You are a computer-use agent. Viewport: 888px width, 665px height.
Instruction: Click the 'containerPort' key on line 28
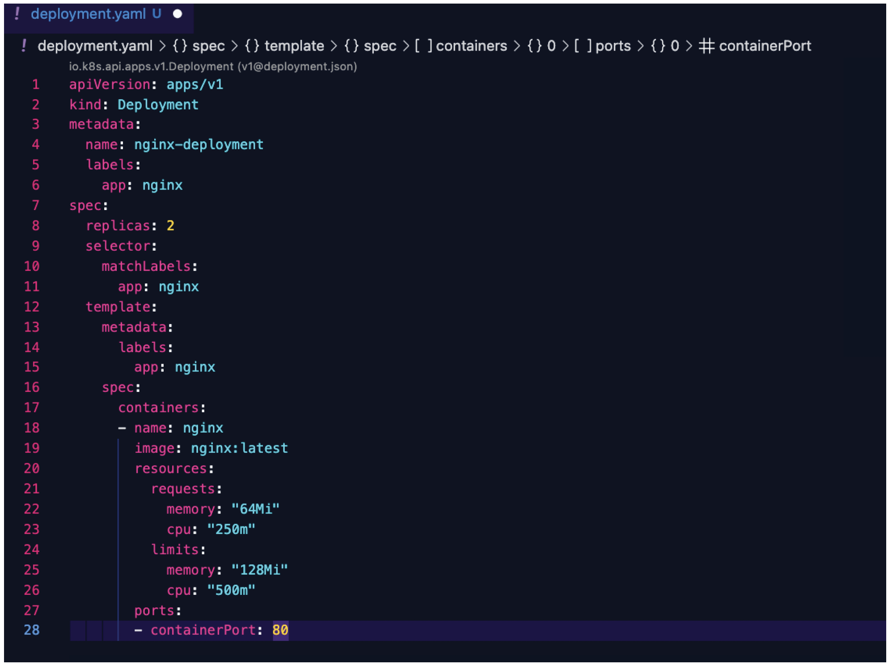(x=203, y=630)
